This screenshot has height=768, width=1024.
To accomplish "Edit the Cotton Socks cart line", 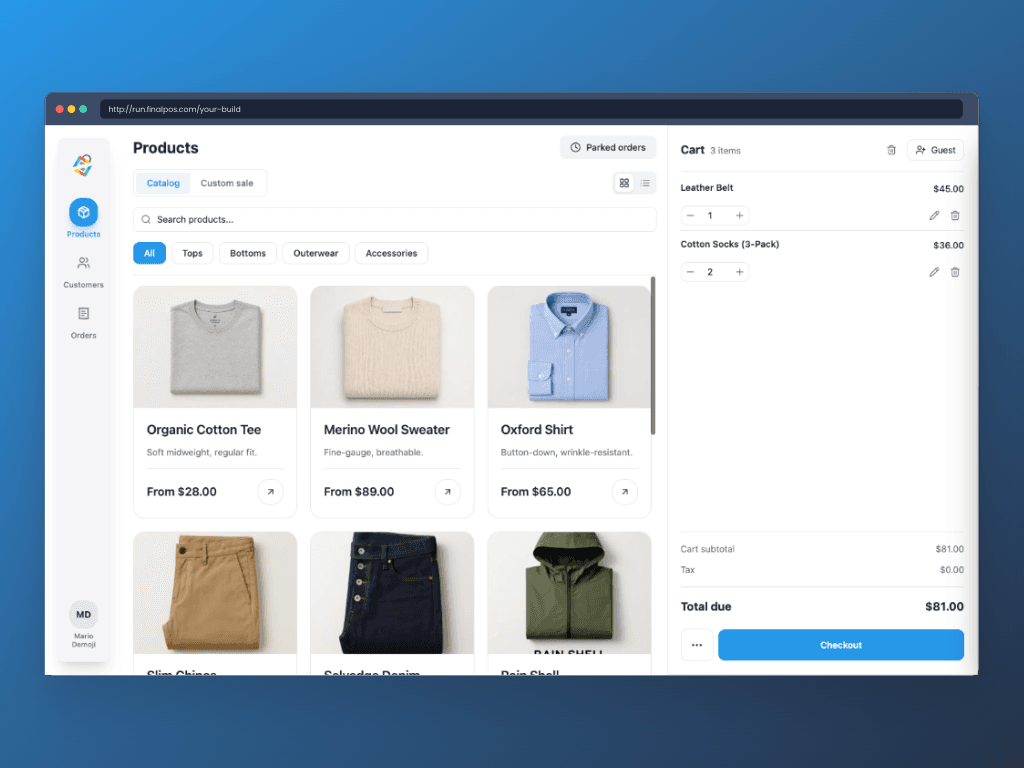I will 934,272.
